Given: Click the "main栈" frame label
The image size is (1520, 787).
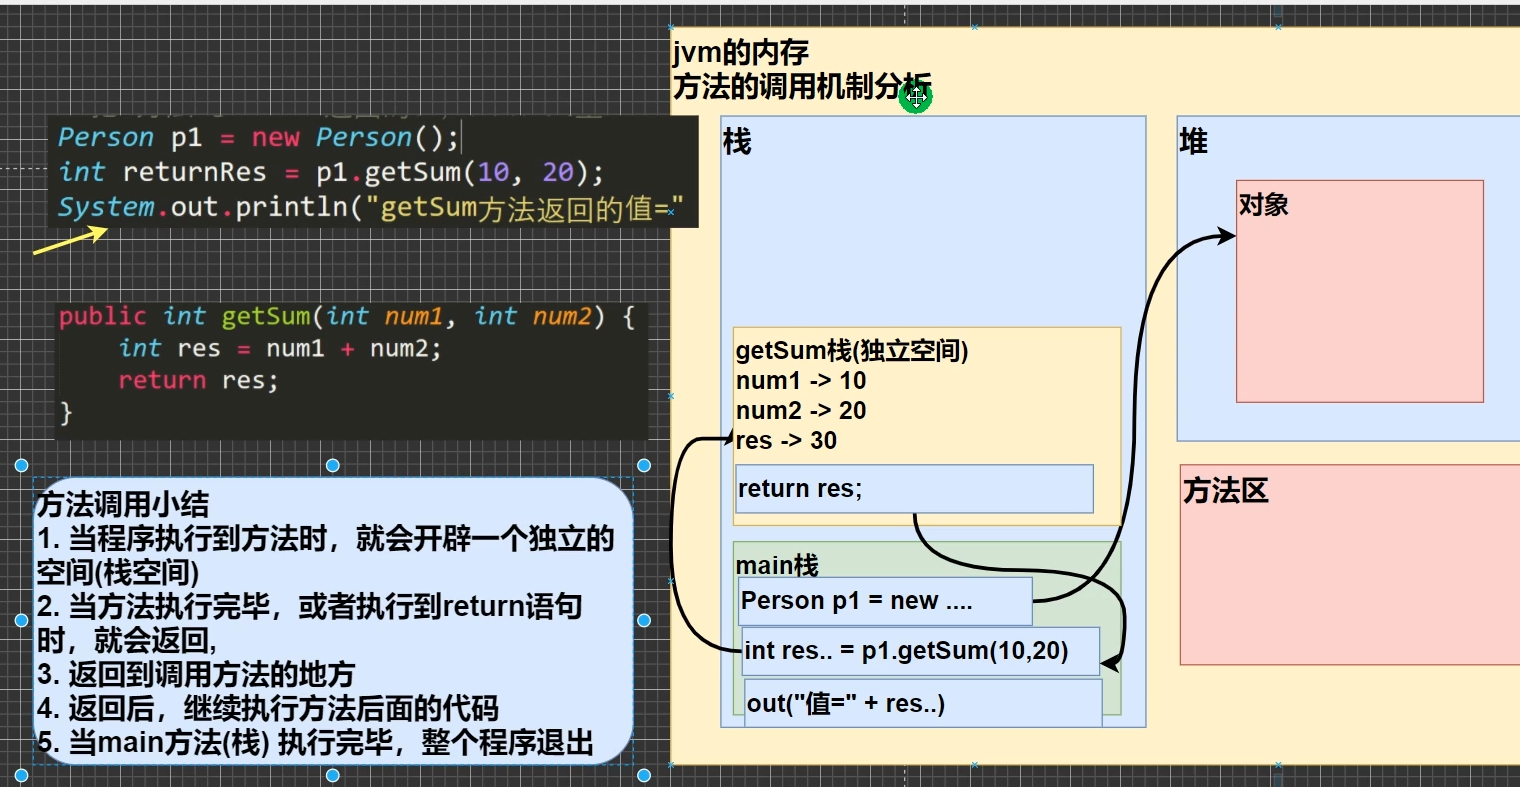Looking at the screenshot, I should tap(777, 565).
